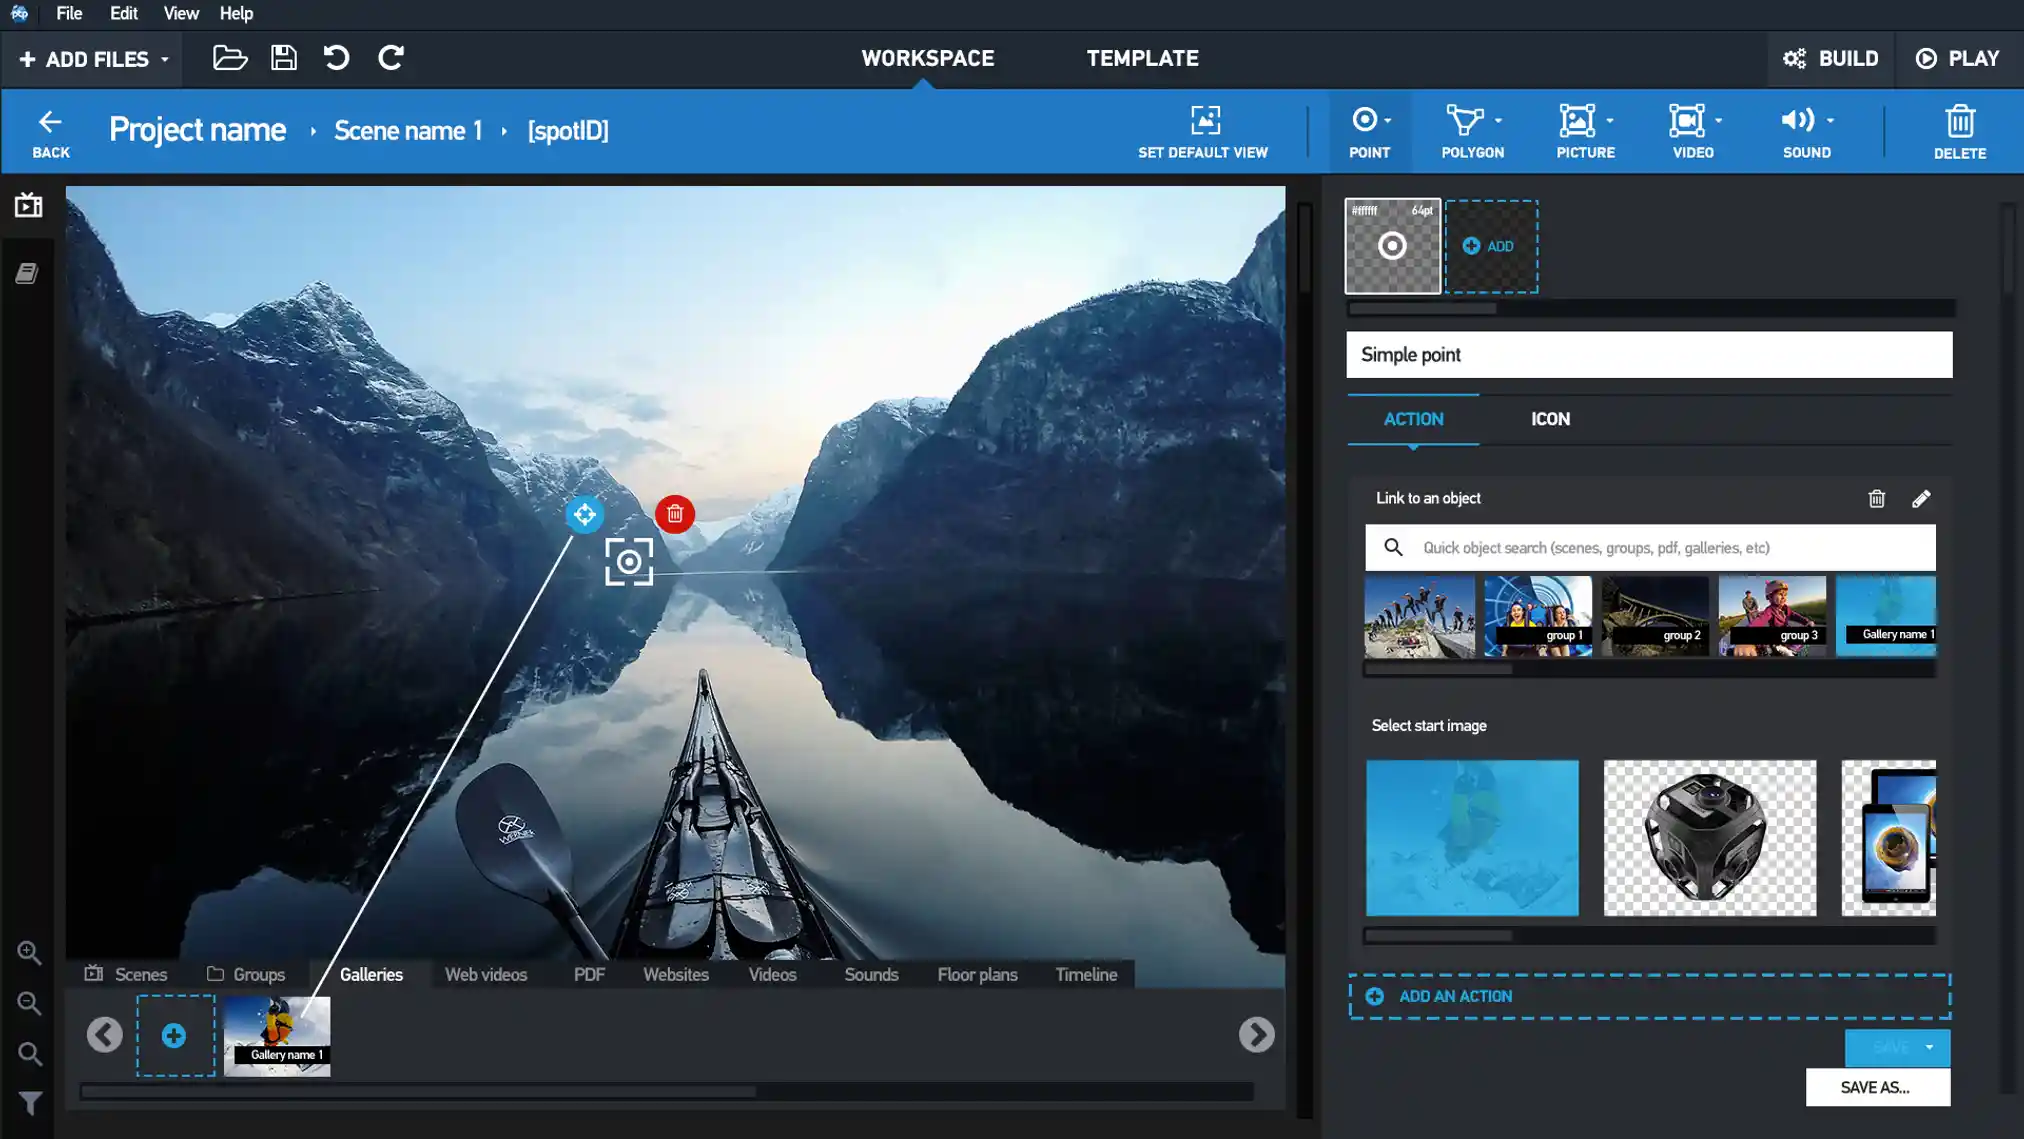The image size is (2024, 1139).
Task: Select the Sound tool in toolbar
Action: pyautogui.click(x=1807, y=131)
